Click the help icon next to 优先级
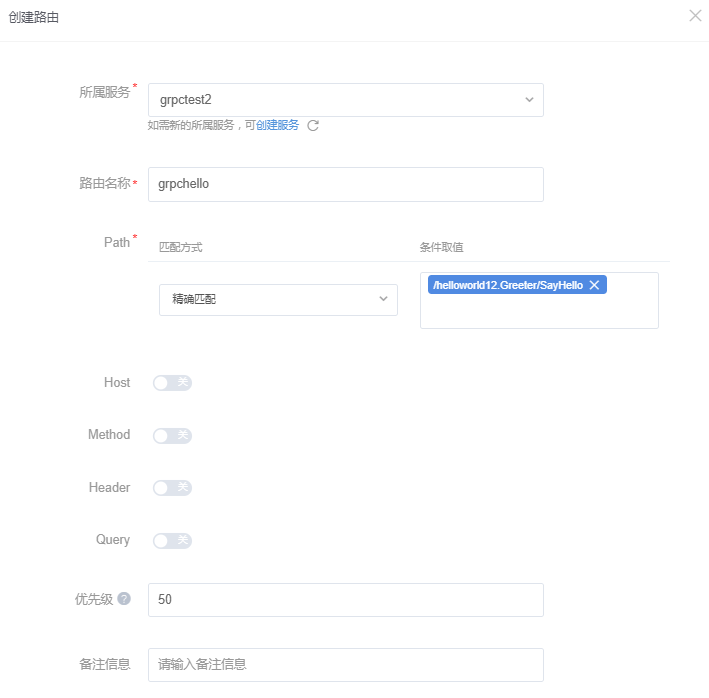Viewport: 709px width, 698px height. [124, 599]
